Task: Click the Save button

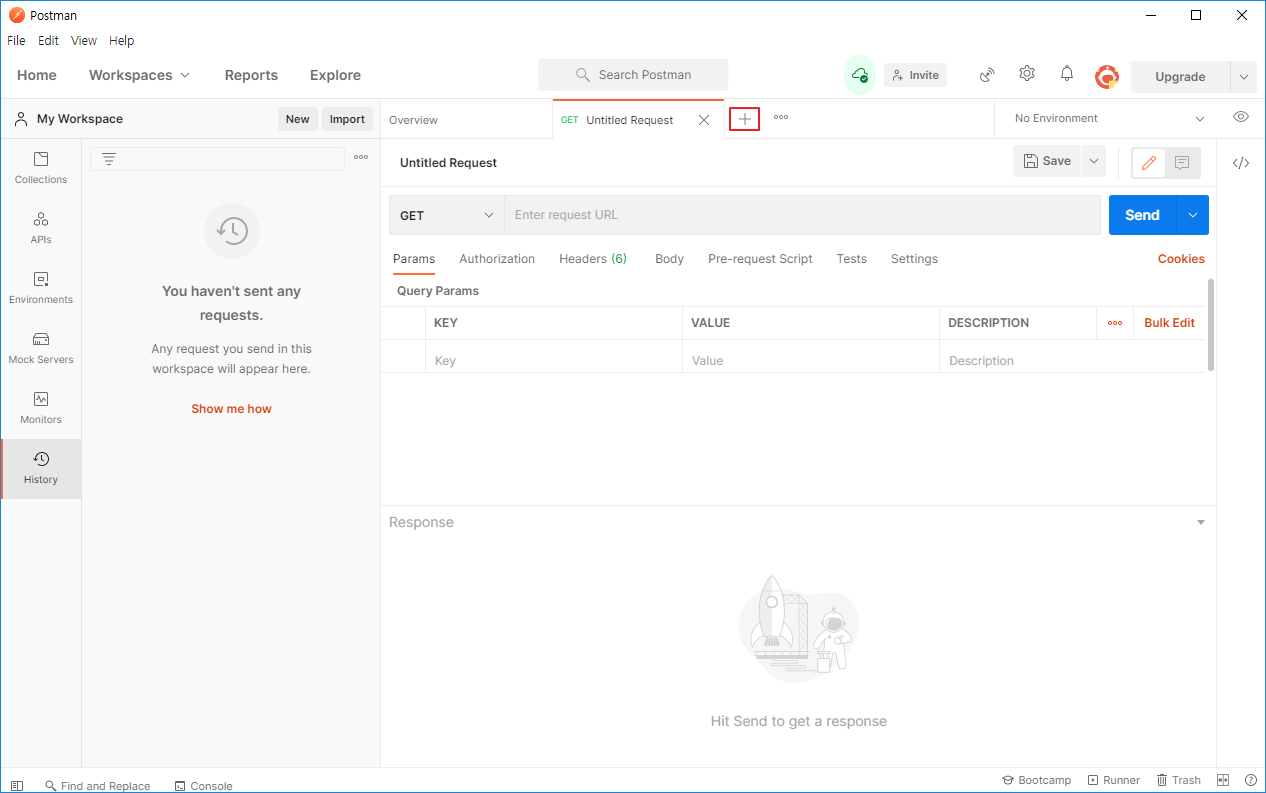Action: pos(1047,161)
